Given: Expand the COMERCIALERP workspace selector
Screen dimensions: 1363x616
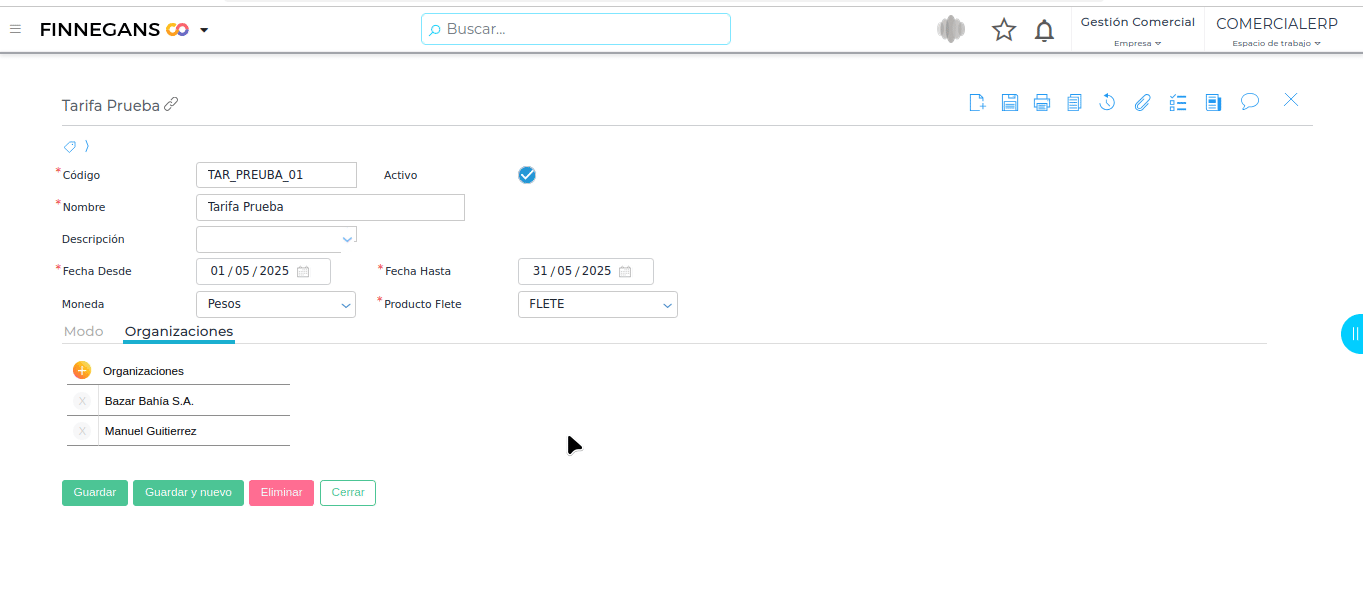Looking at the screenshot, I should [x=1277, y=30].
